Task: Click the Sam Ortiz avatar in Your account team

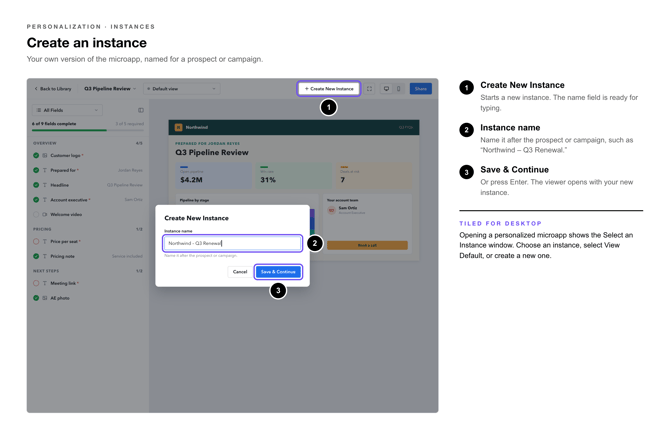Action: click(331, 210)
